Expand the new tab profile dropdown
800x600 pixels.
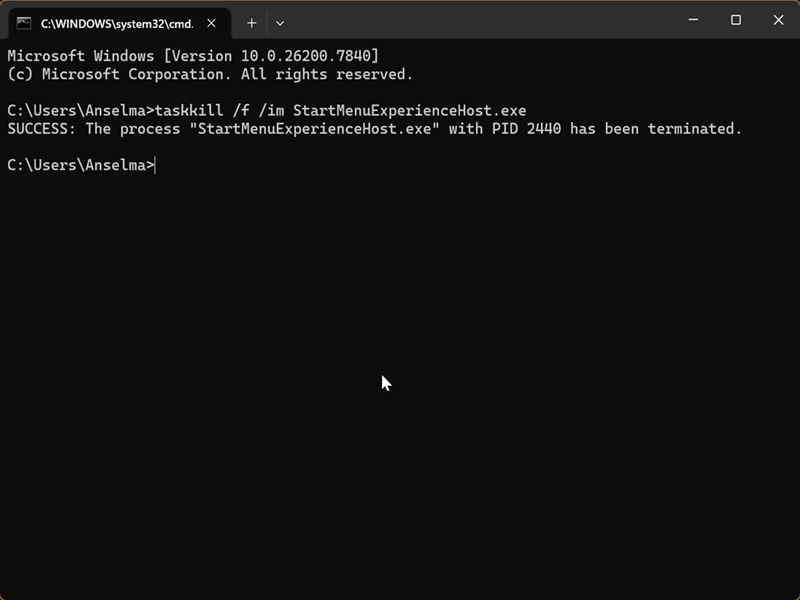click(x=280, y=23)
